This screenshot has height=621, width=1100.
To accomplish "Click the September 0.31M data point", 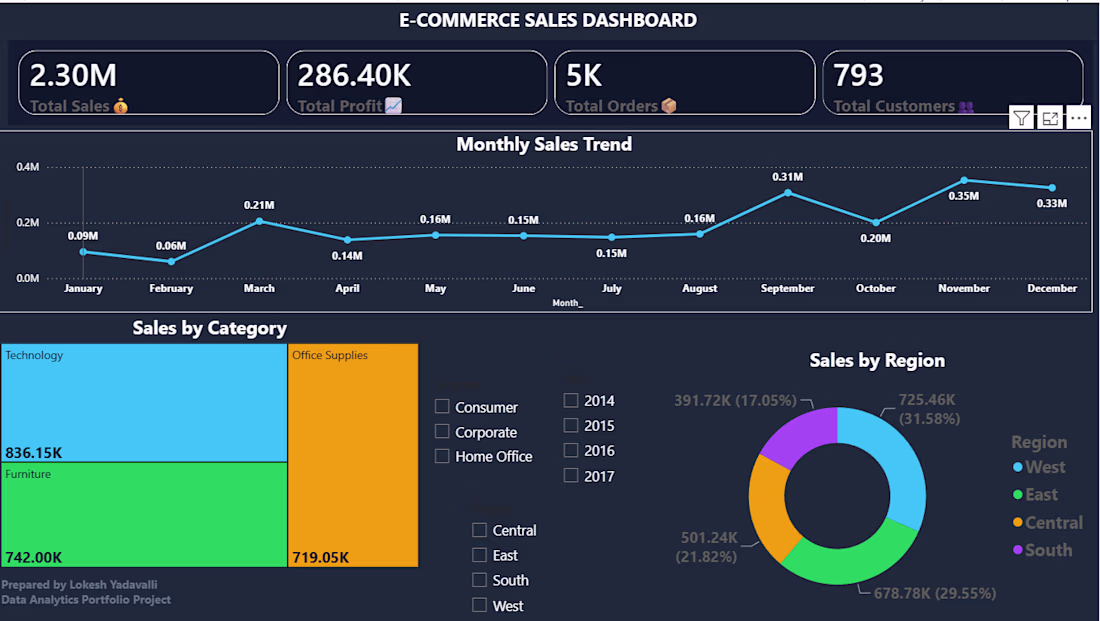I will coord(788,192).
